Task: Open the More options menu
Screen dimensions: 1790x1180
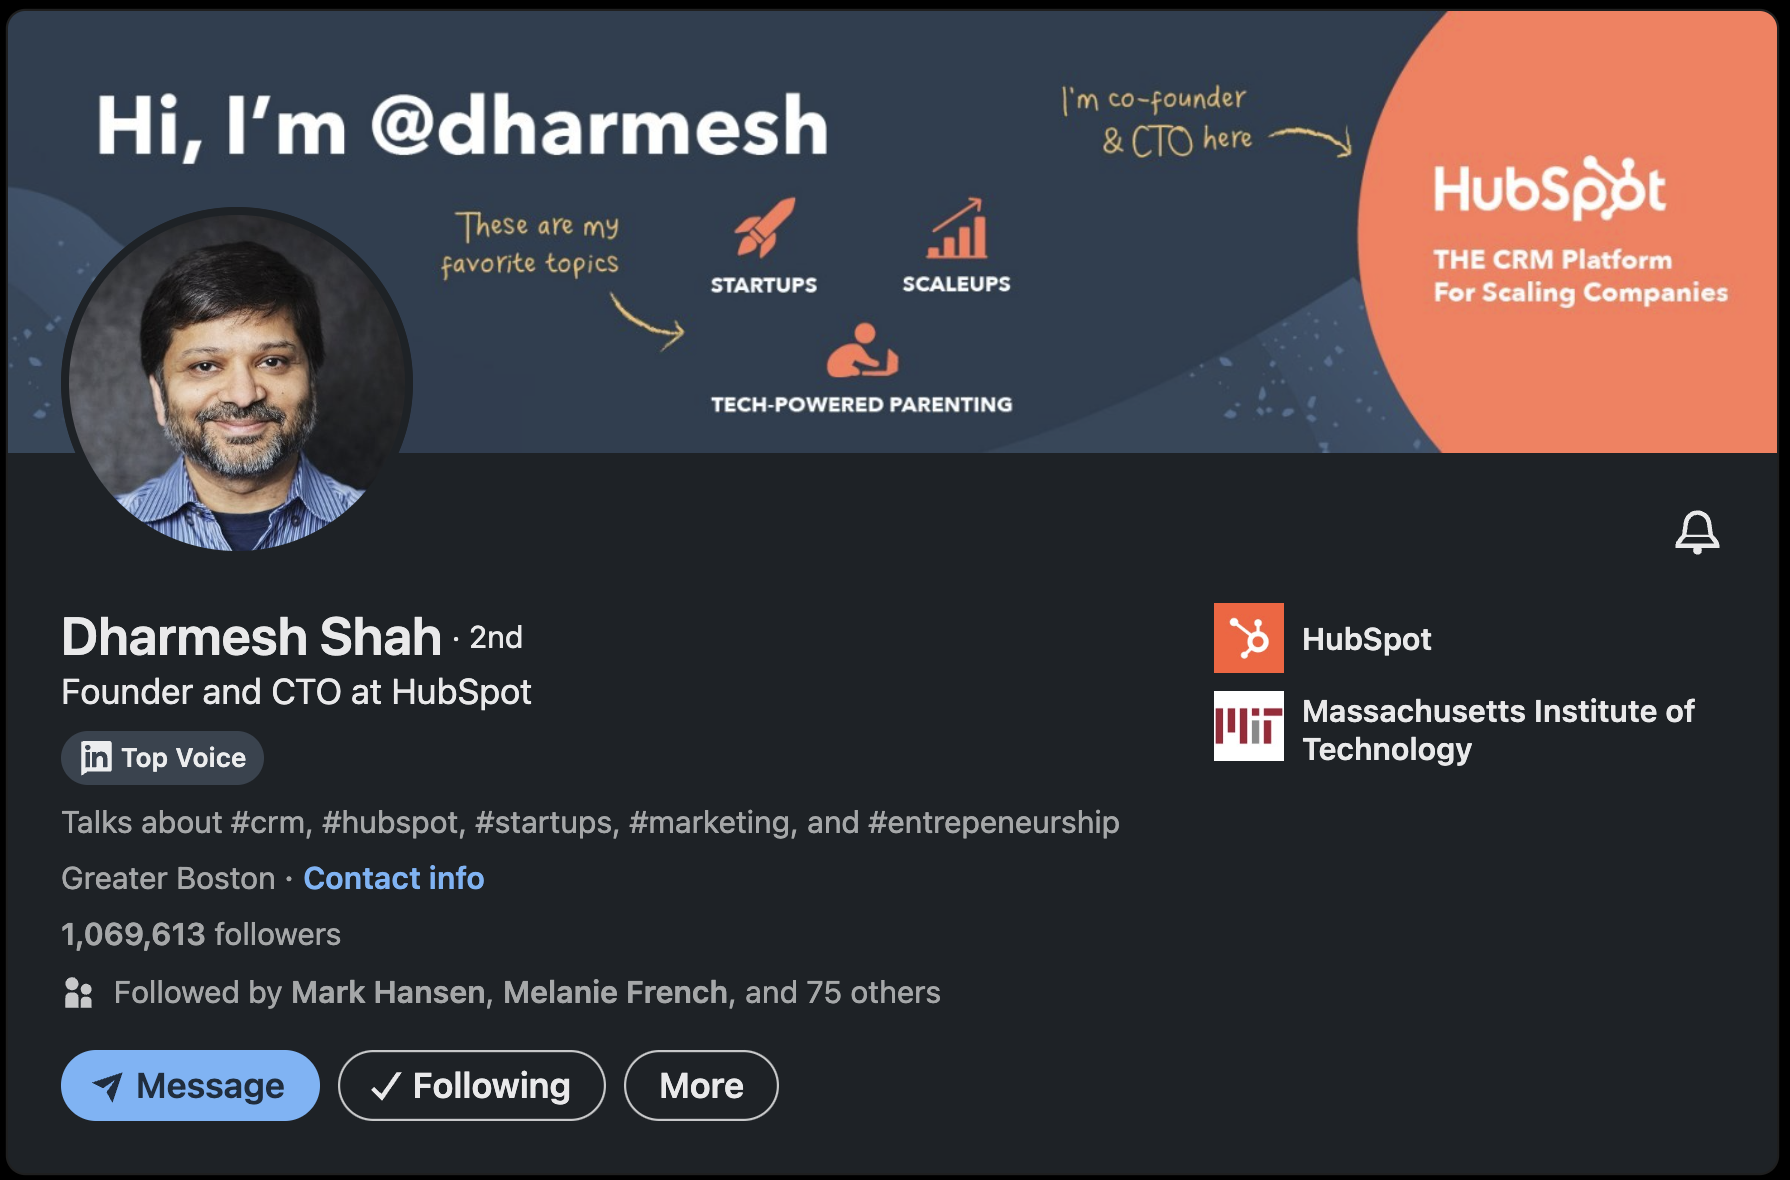Action: tap(701, 1085)
